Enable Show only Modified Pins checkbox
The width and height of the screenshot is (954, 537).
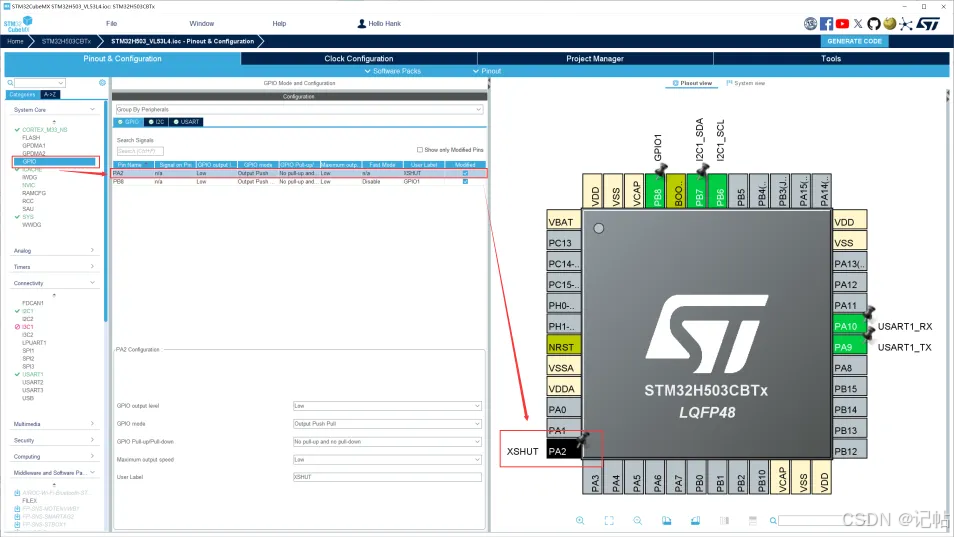point(420,150)
